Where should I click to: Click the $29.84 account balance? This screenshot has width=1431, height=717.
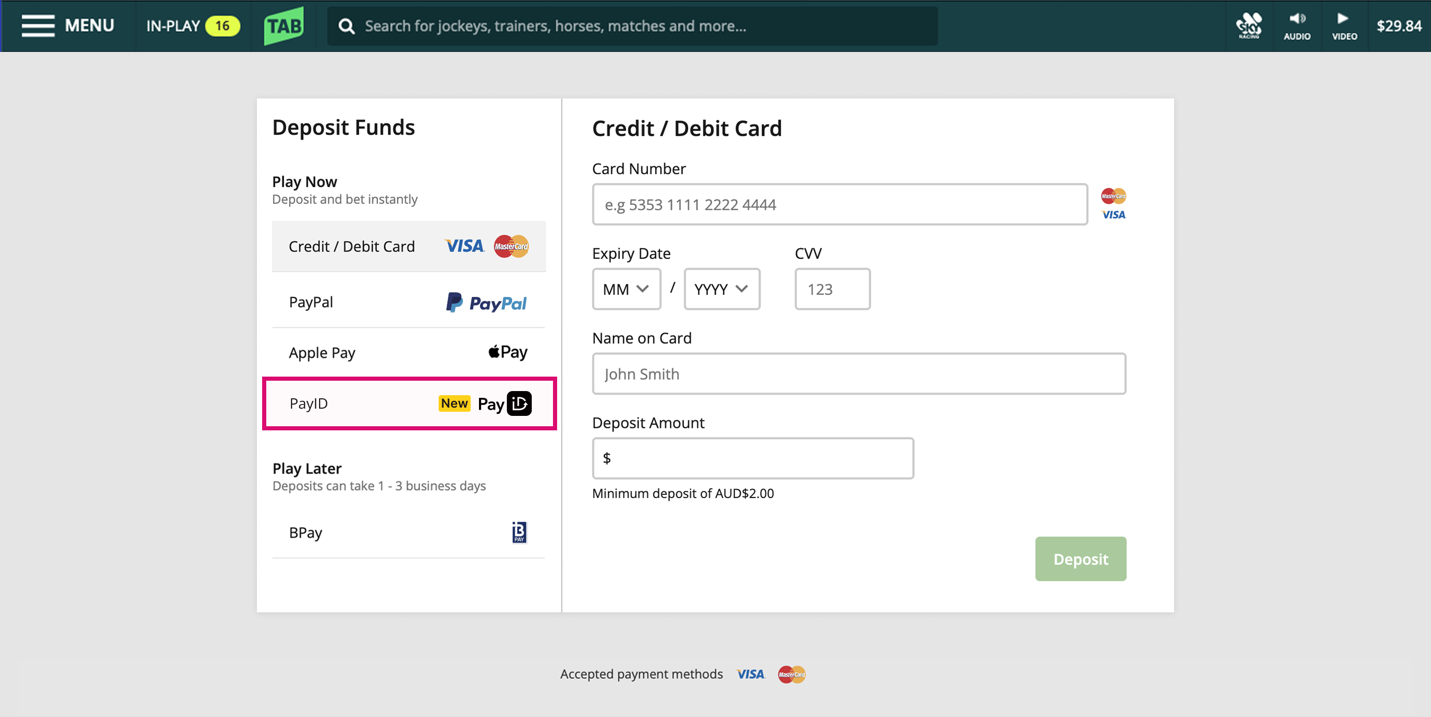1398,26
